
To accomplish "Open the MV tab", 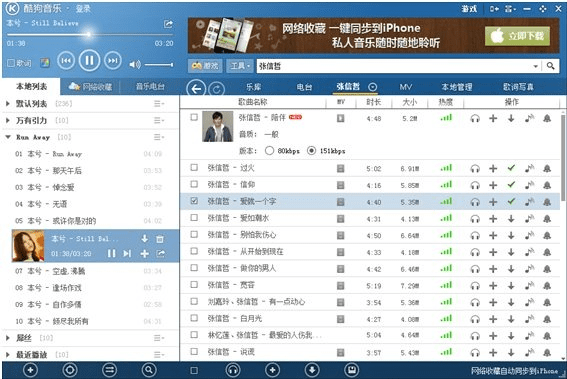I will (x=405, y=87).
